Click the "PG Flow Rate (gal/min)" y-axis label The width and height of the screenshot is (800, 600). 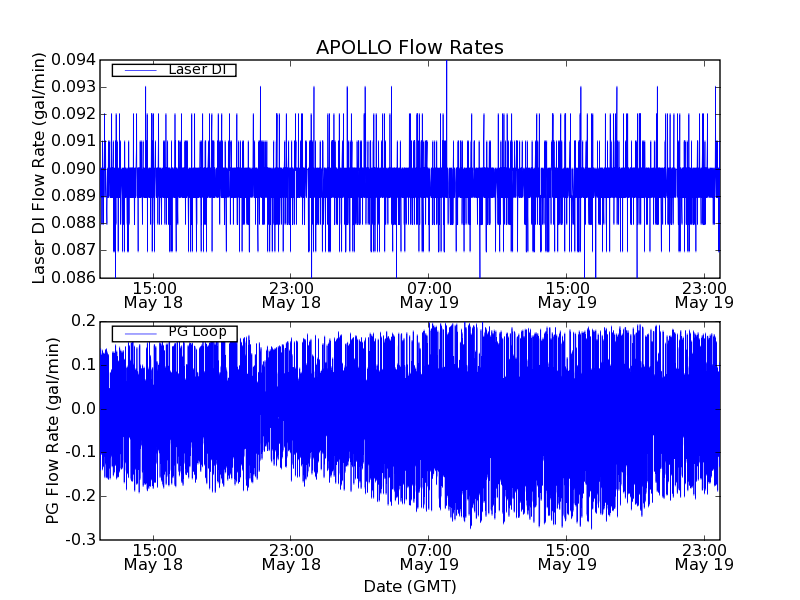click(52, 430)
